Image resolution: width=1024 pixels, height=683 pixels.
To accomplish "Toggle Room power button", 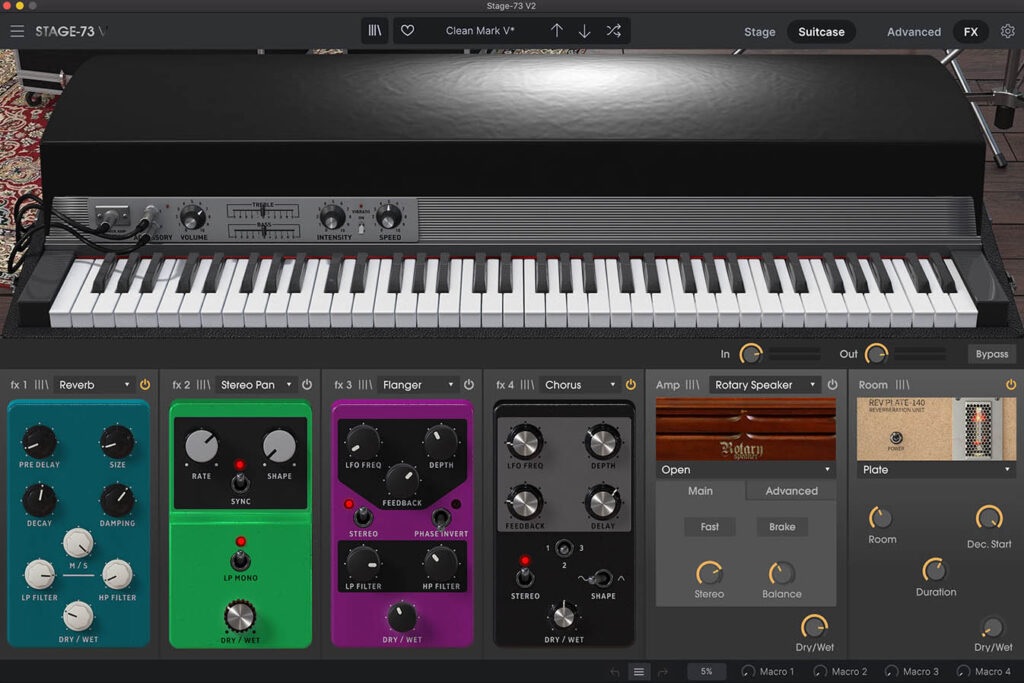I will (1011, 385).
